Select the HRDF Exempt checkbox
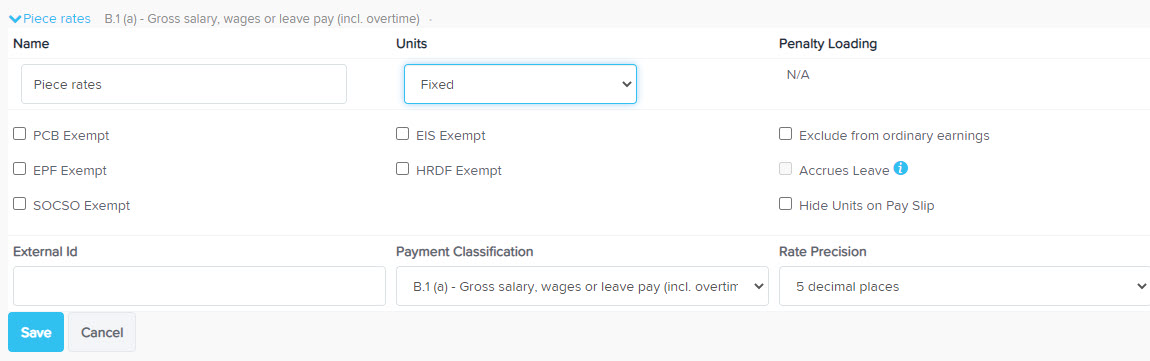This screenshot has width=1150, height=361. click(402, 169)
